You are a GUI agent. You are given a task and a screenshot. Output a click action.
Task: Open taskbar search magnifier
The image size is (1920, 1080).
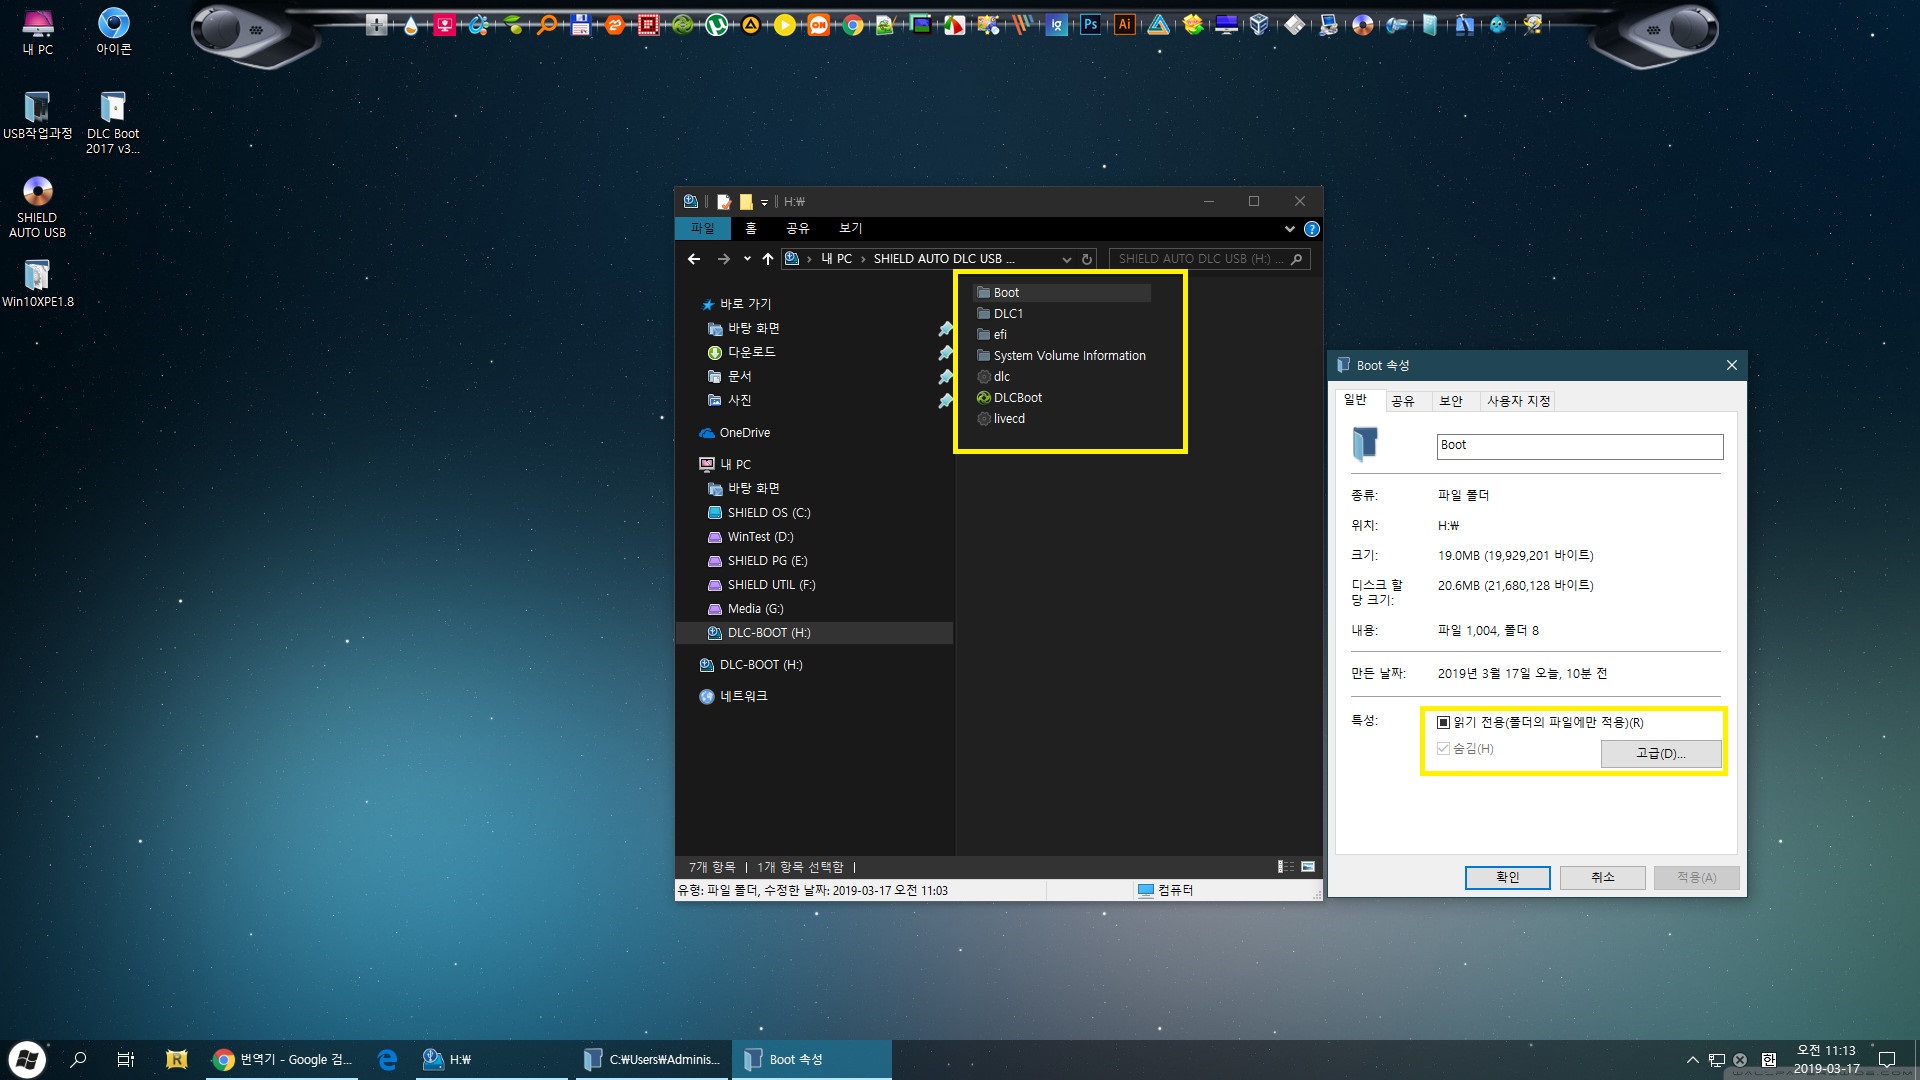tap(78, 1059)
